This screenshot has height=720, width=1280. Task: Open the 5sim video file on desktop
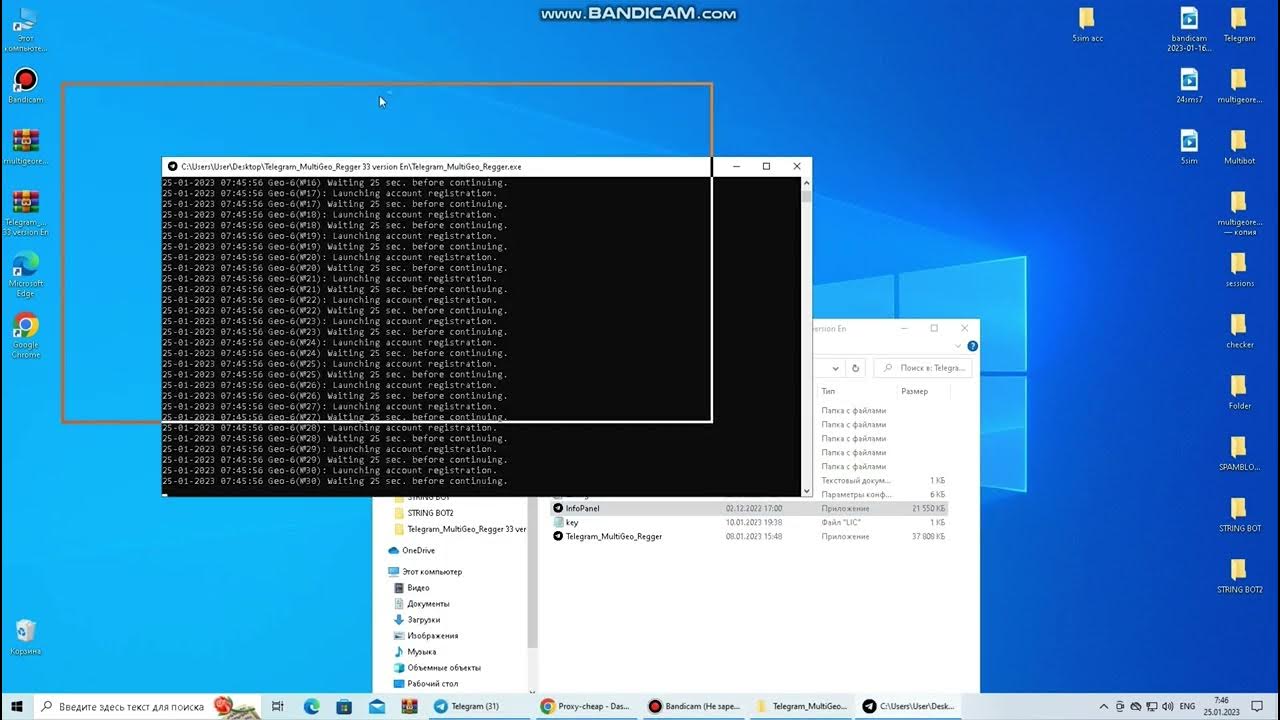1189,145
